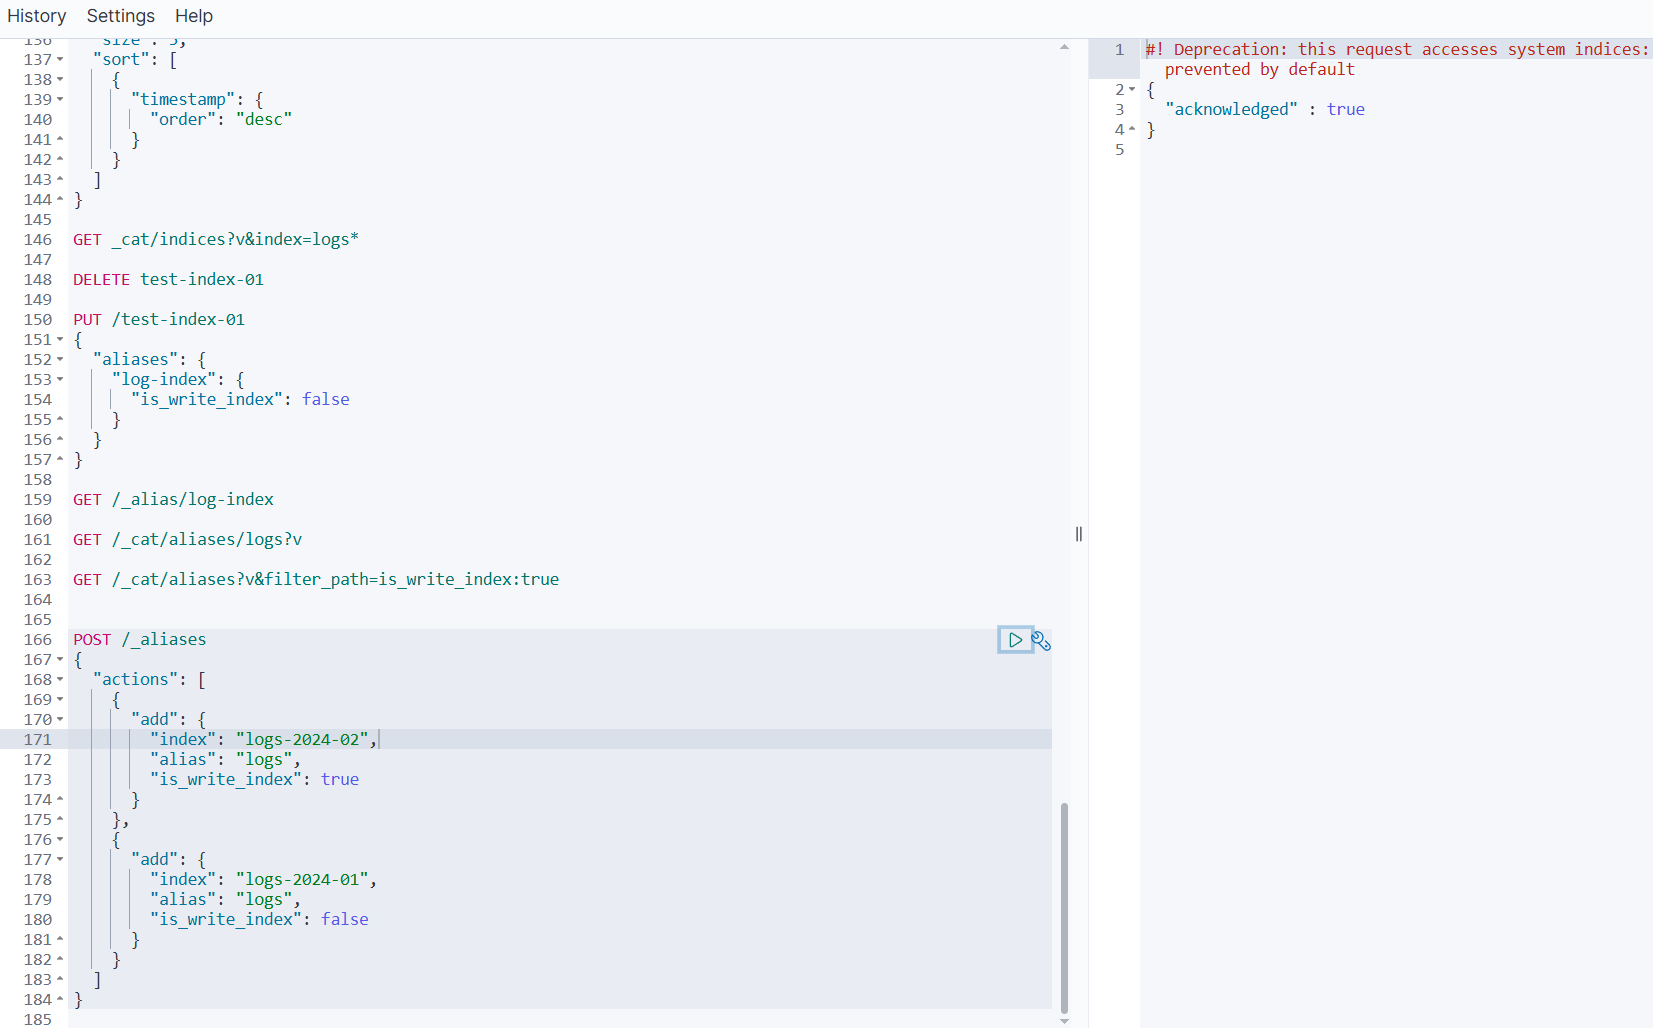
Task: Click the Deprecation warning in the response
Action: [1398, 60]
